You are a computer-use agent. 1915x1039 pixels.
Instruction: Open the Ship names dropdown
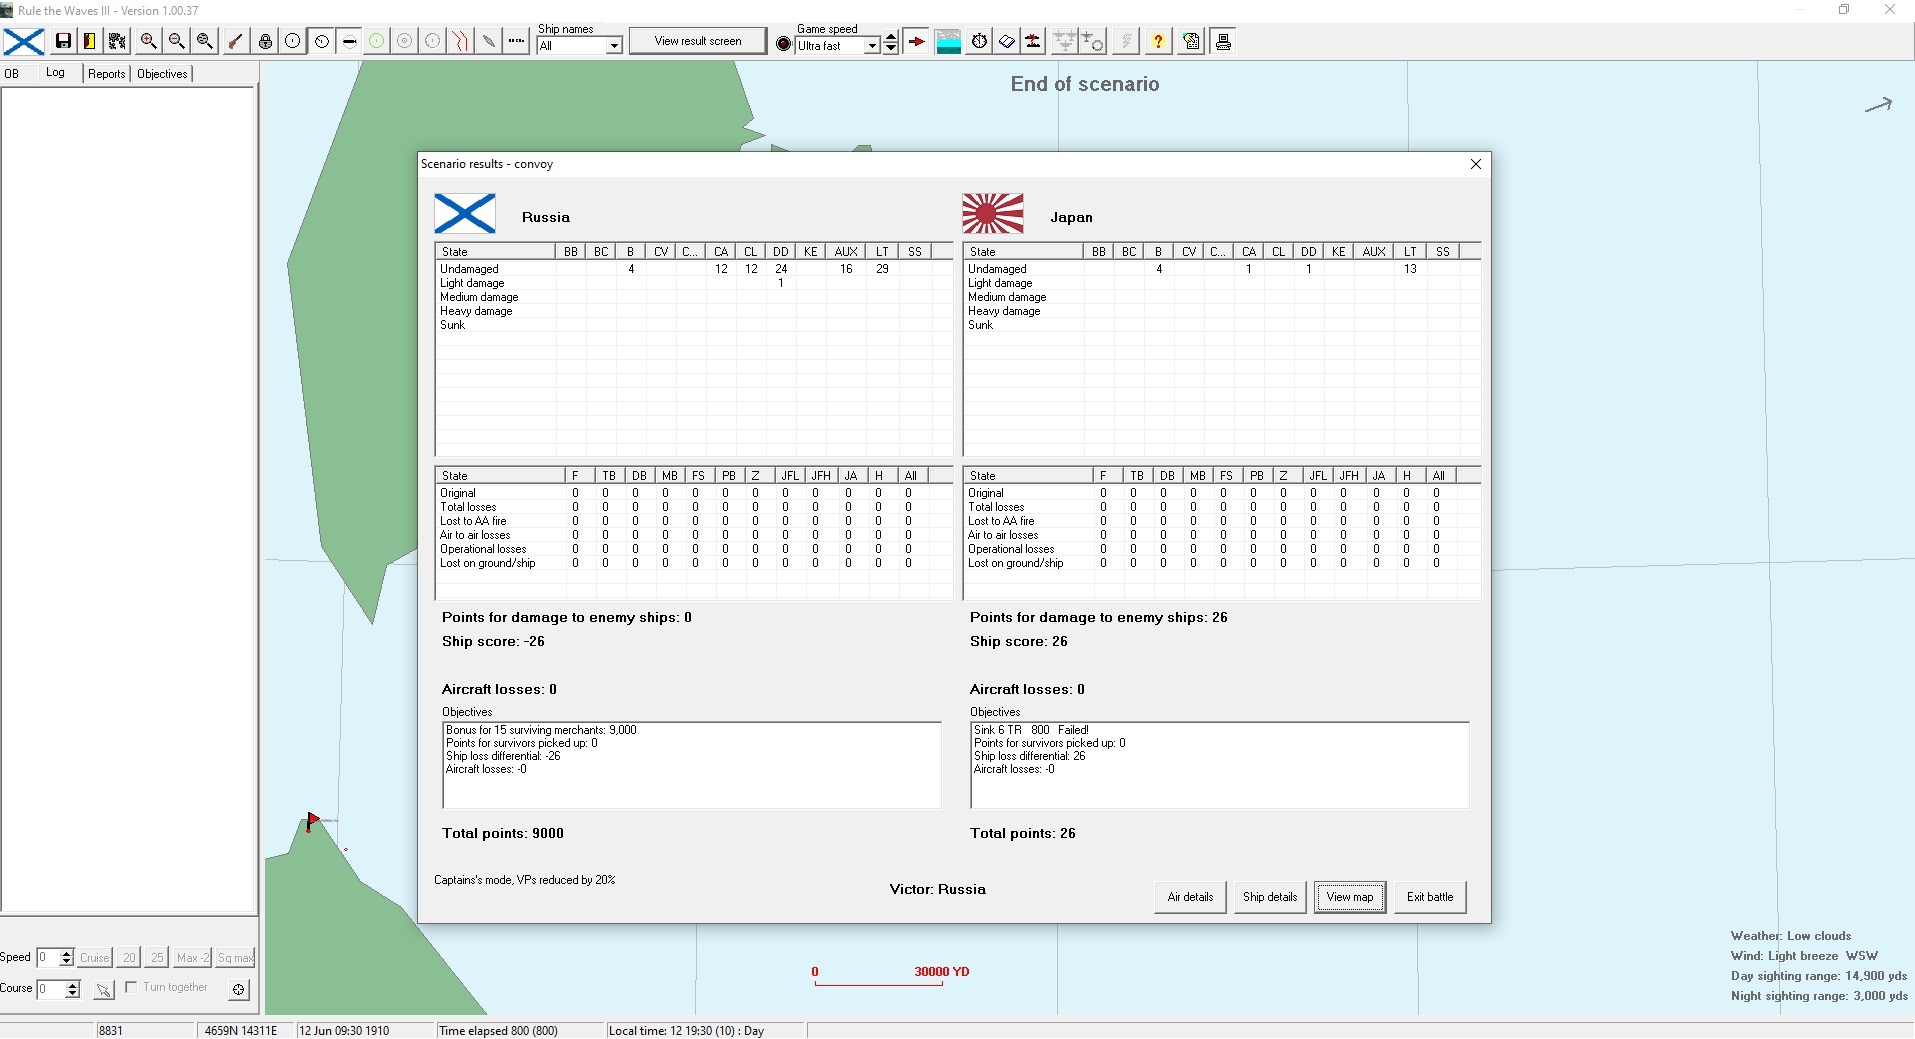(x=614, y=46)
